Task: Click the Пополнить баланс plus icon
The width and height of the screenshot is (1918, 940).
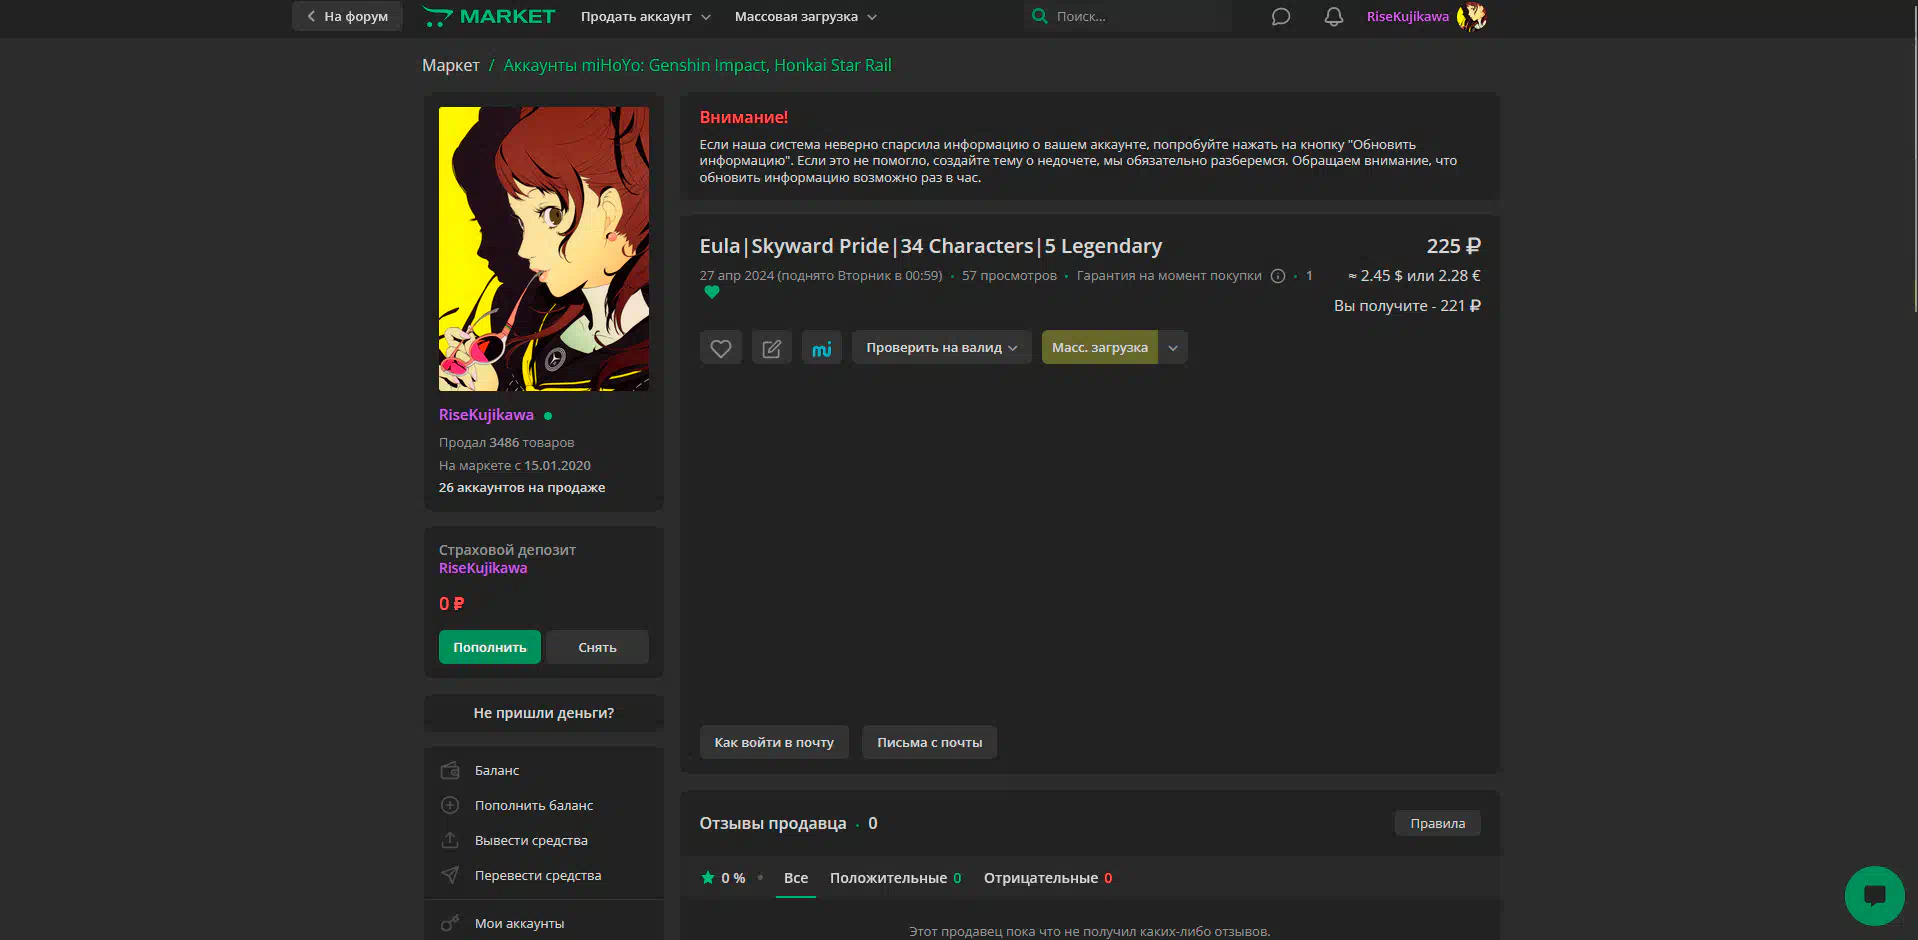Action: point(450,805)
